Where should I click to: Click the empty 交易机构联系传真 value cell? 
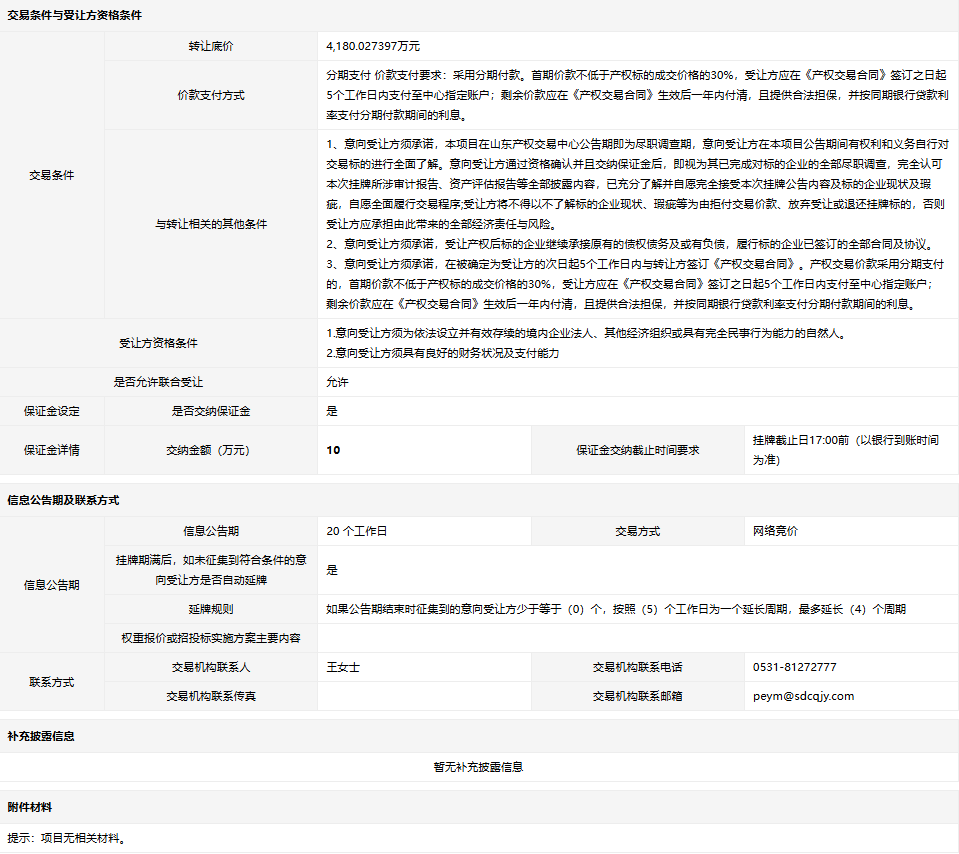(x=423, y=696)
